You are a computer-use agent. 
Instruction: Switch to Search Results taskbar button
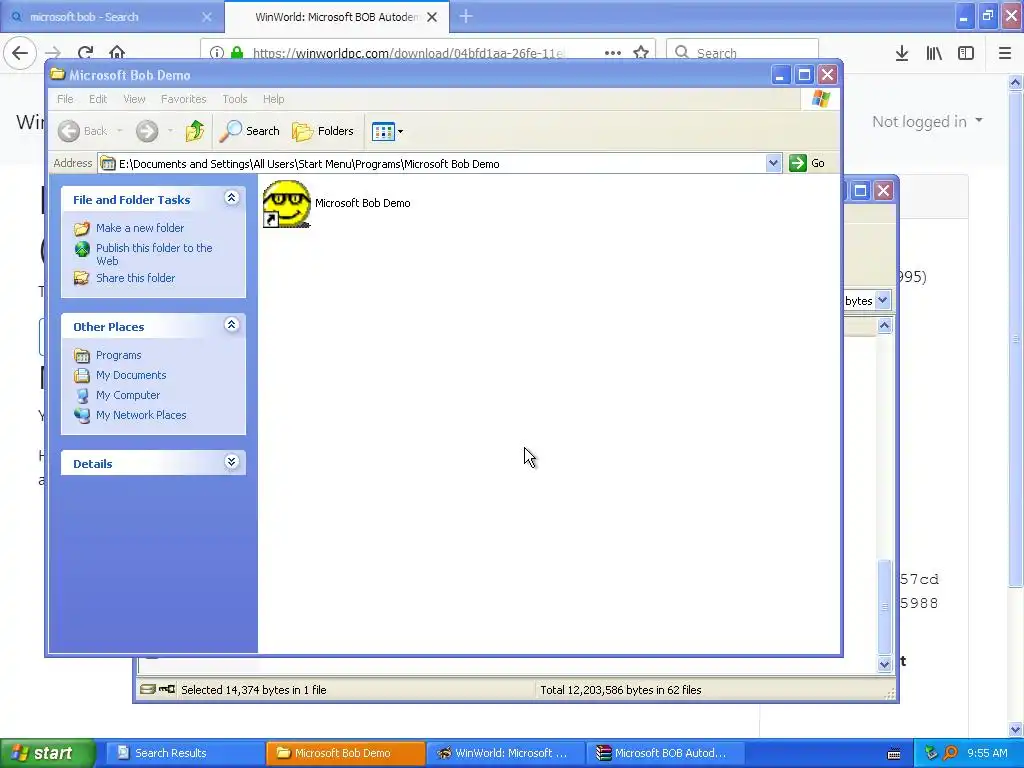184,753
